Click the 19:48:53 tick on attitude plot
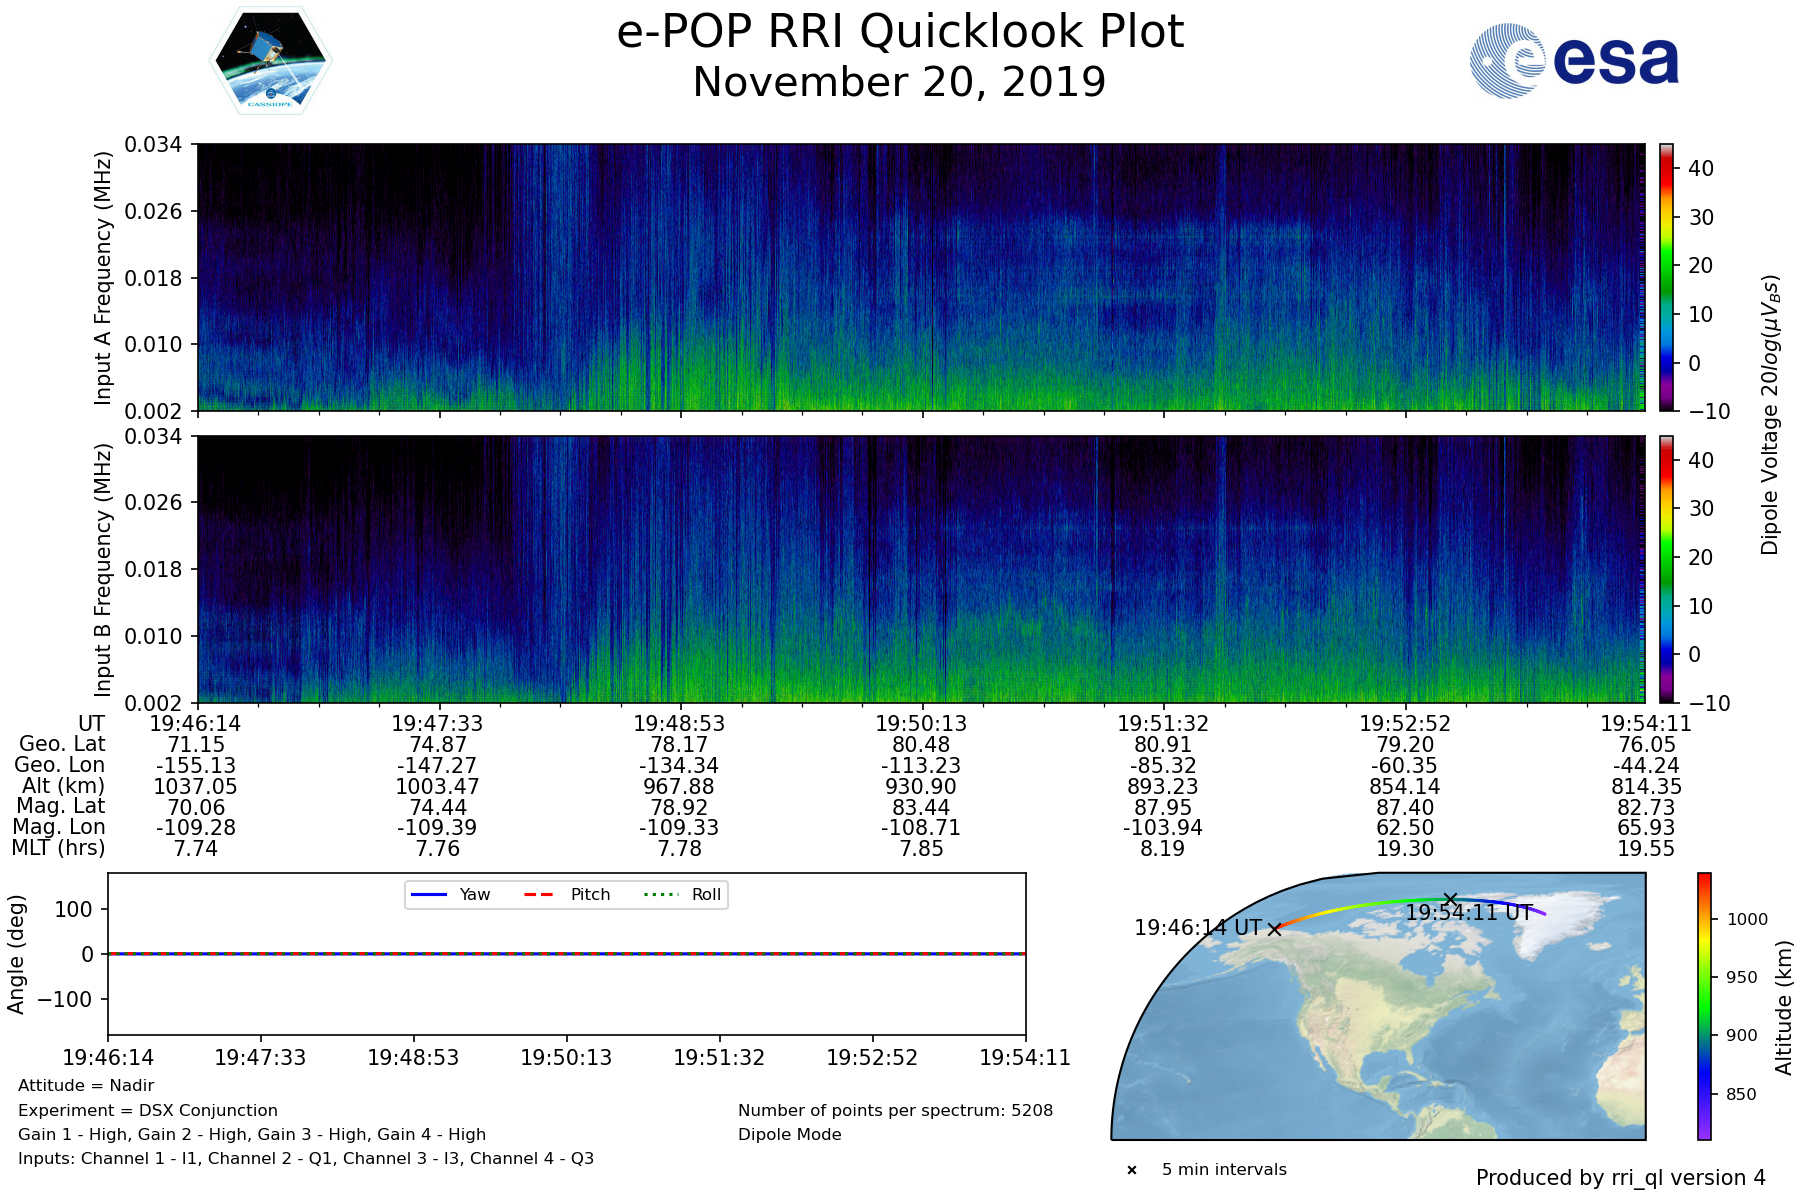The height and width of the screenshot is (1200, 1800). 413,1058
